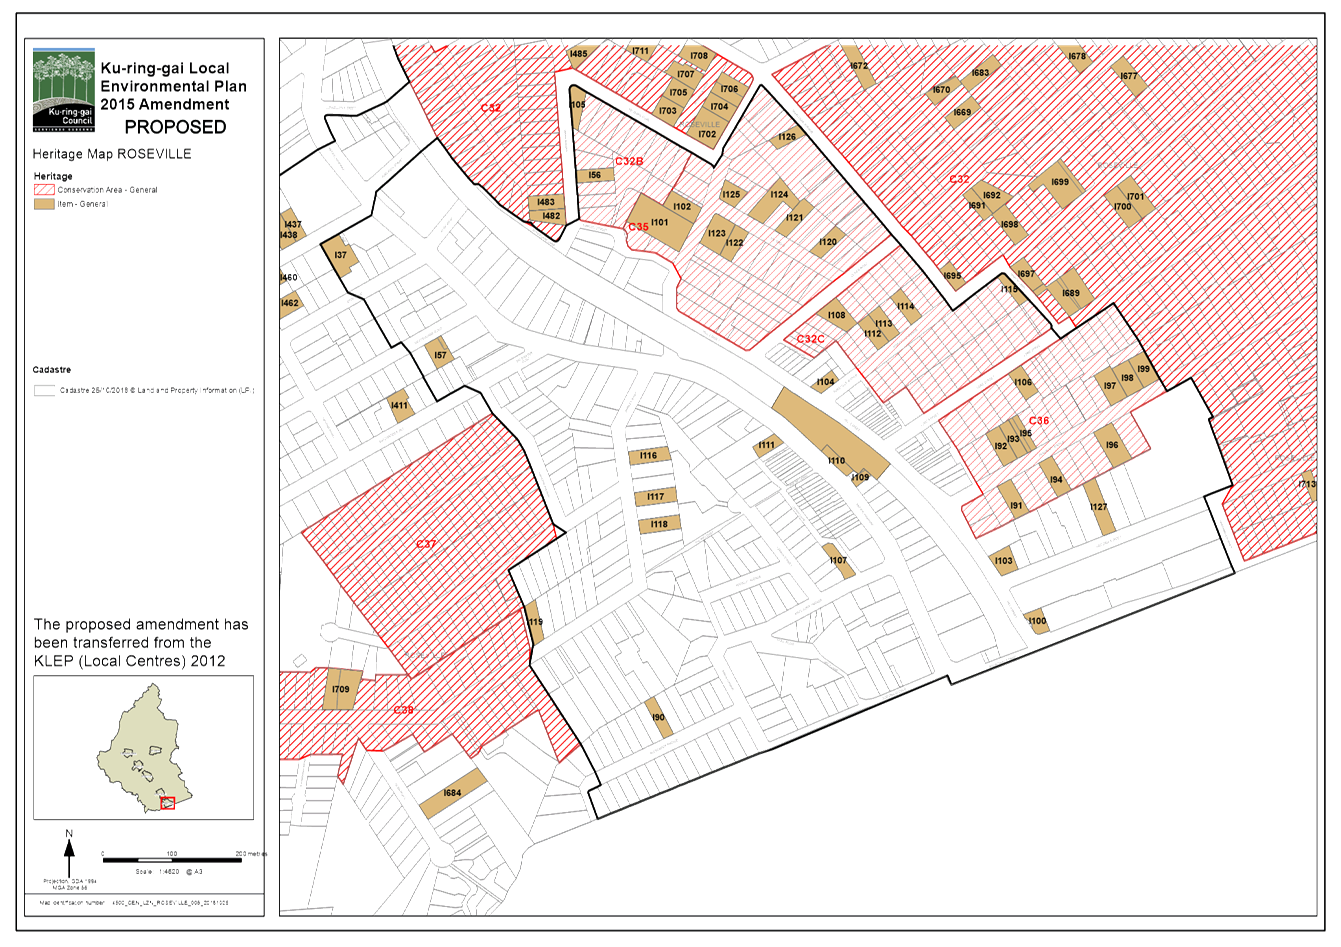Click heritage item I102
1341x947 pixels.
click(x=681, y=207)
